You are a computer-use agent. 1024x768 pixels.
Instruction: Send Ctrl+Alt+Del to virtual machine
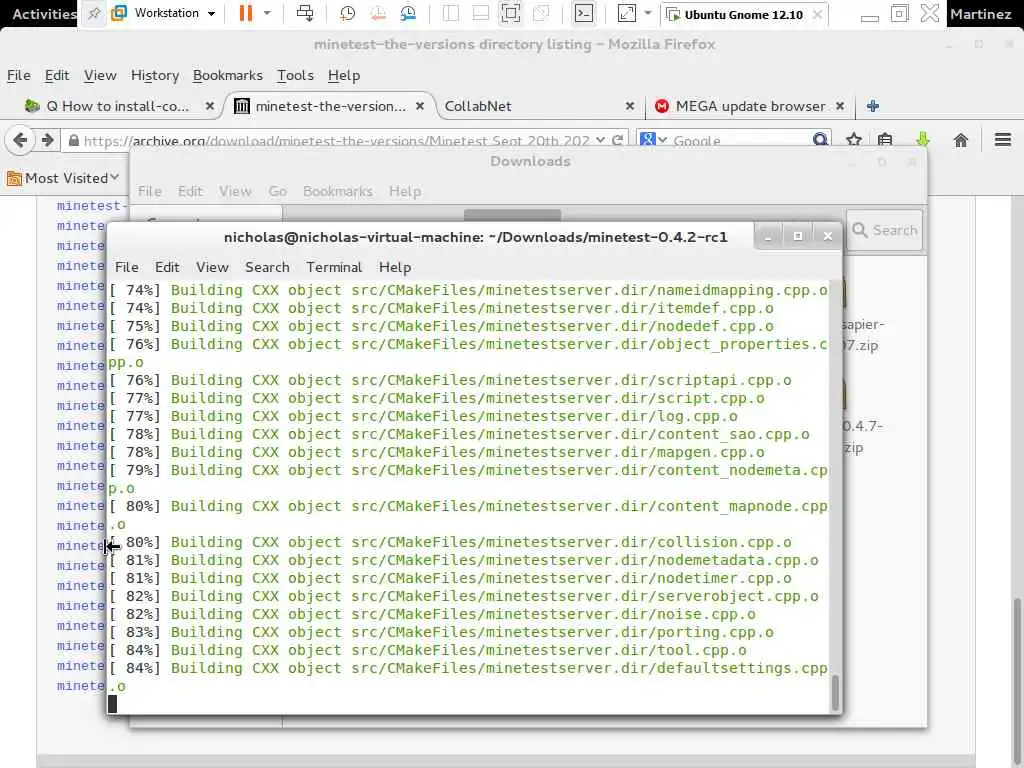tap(305, 13)
